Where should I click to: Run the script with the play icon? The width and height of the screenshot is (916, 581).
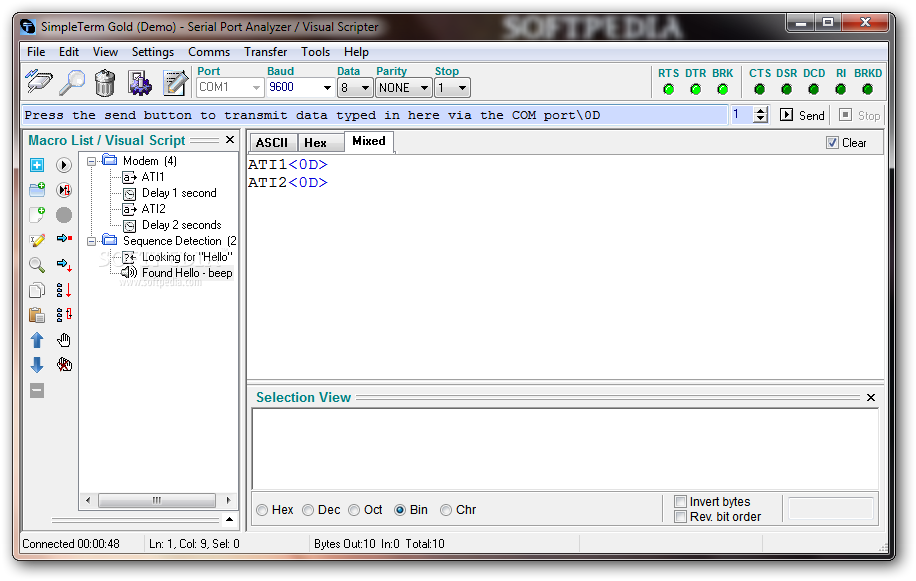point(64,165)
